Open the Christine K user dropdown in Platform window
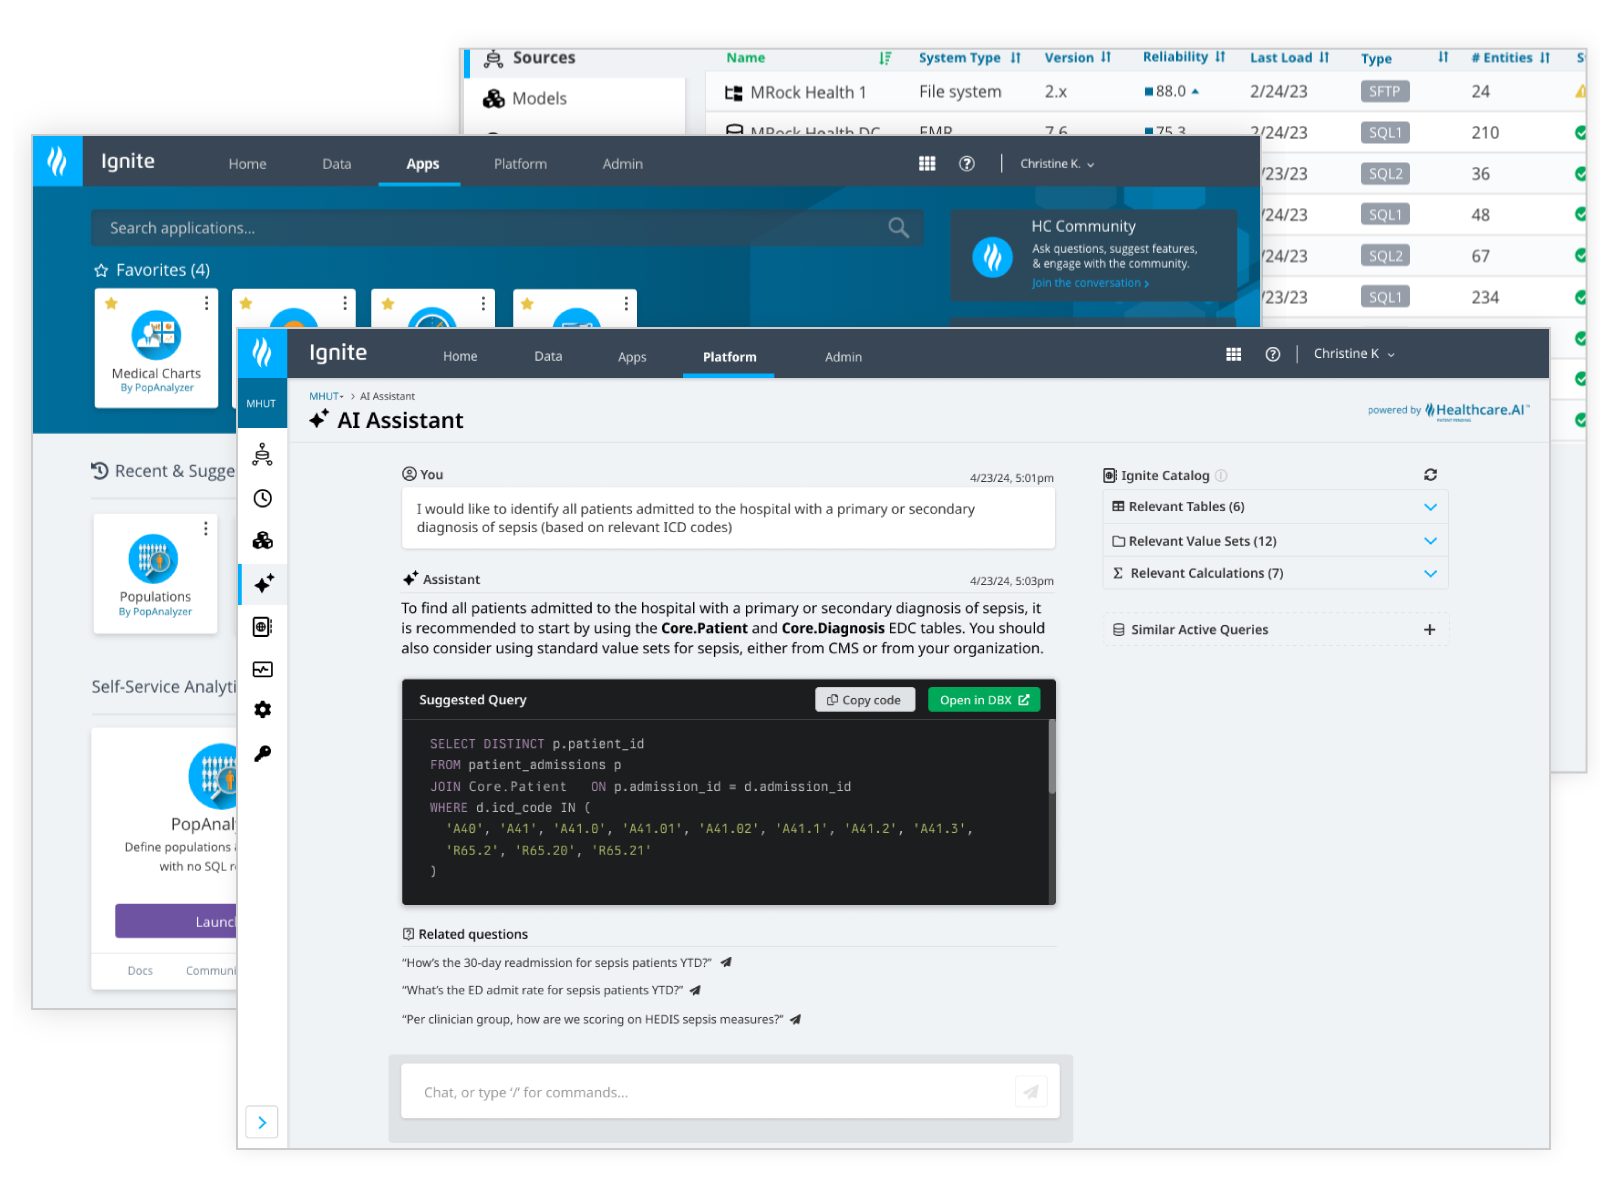This screenshot has height=1200, width=1600. click(1354, 354)
